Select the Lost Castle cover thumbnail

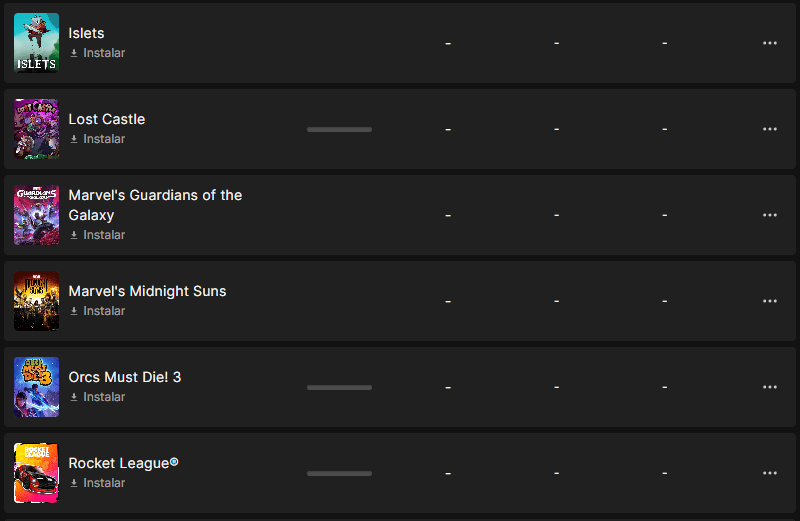(36, 129)
